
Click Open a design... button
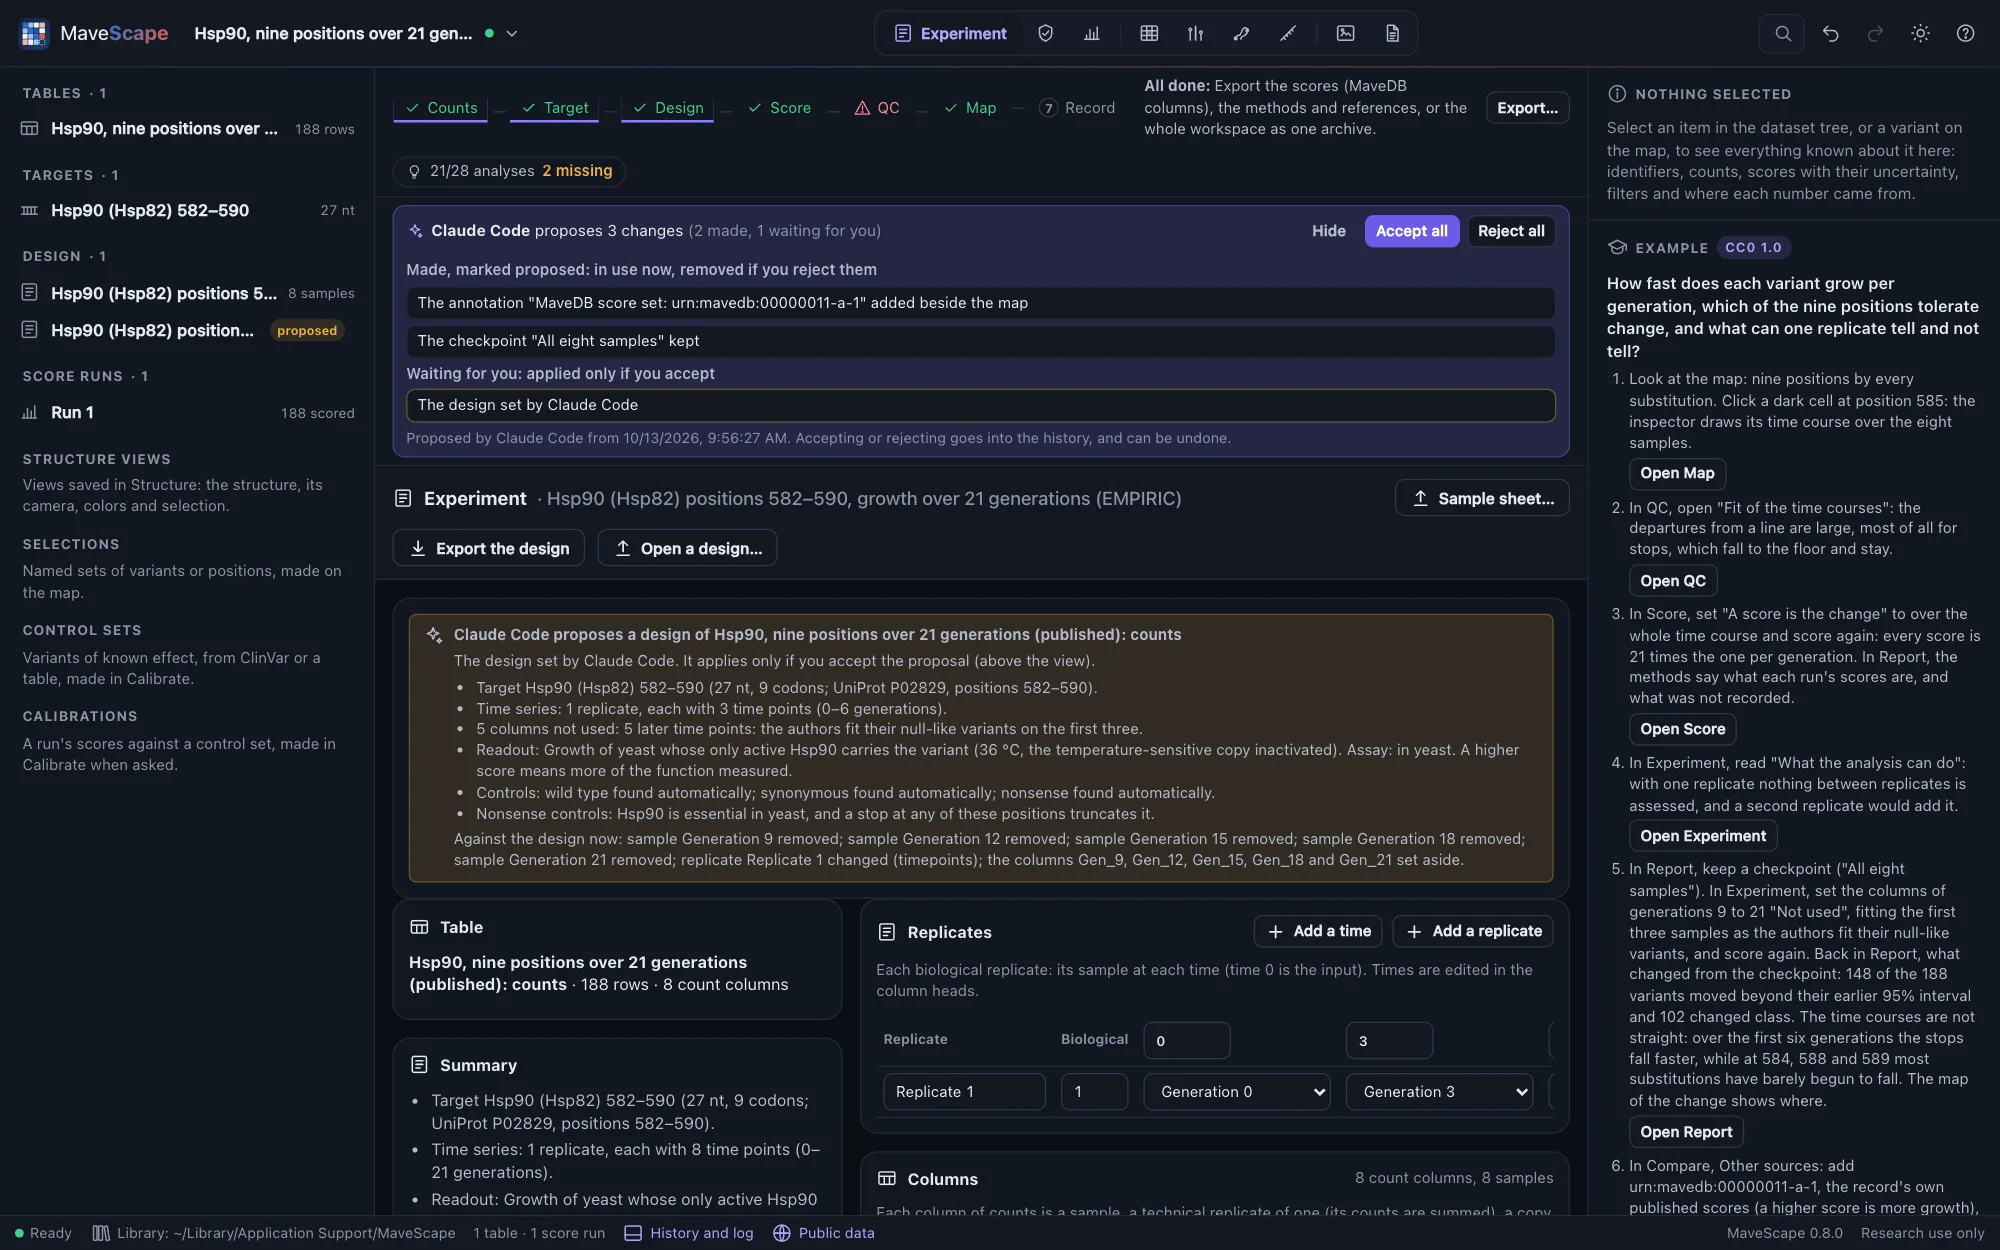(687, 548)
